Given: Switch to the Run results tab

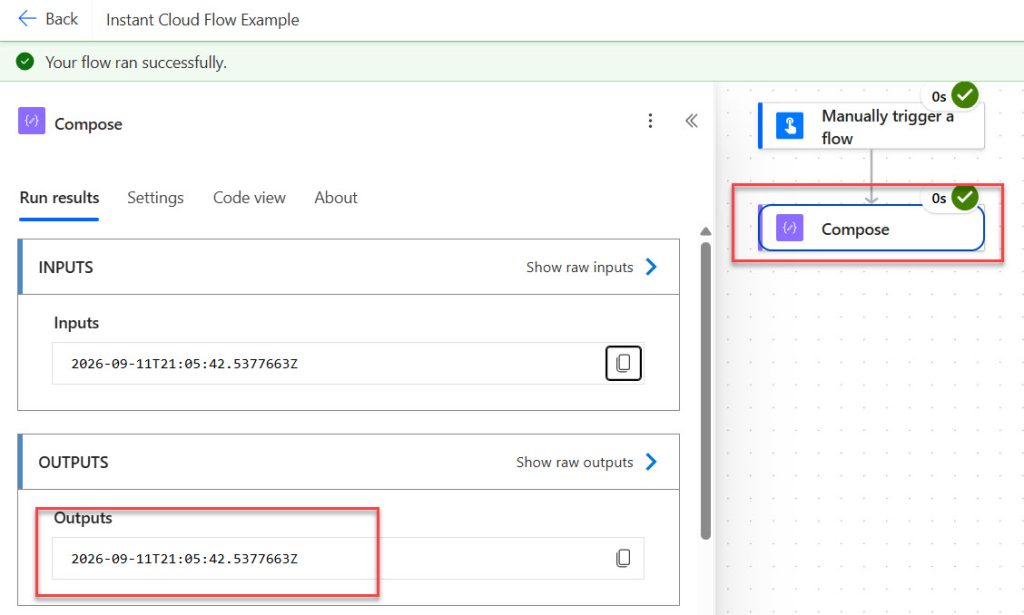Looking at the screenshot, I should tap(59, 198).
